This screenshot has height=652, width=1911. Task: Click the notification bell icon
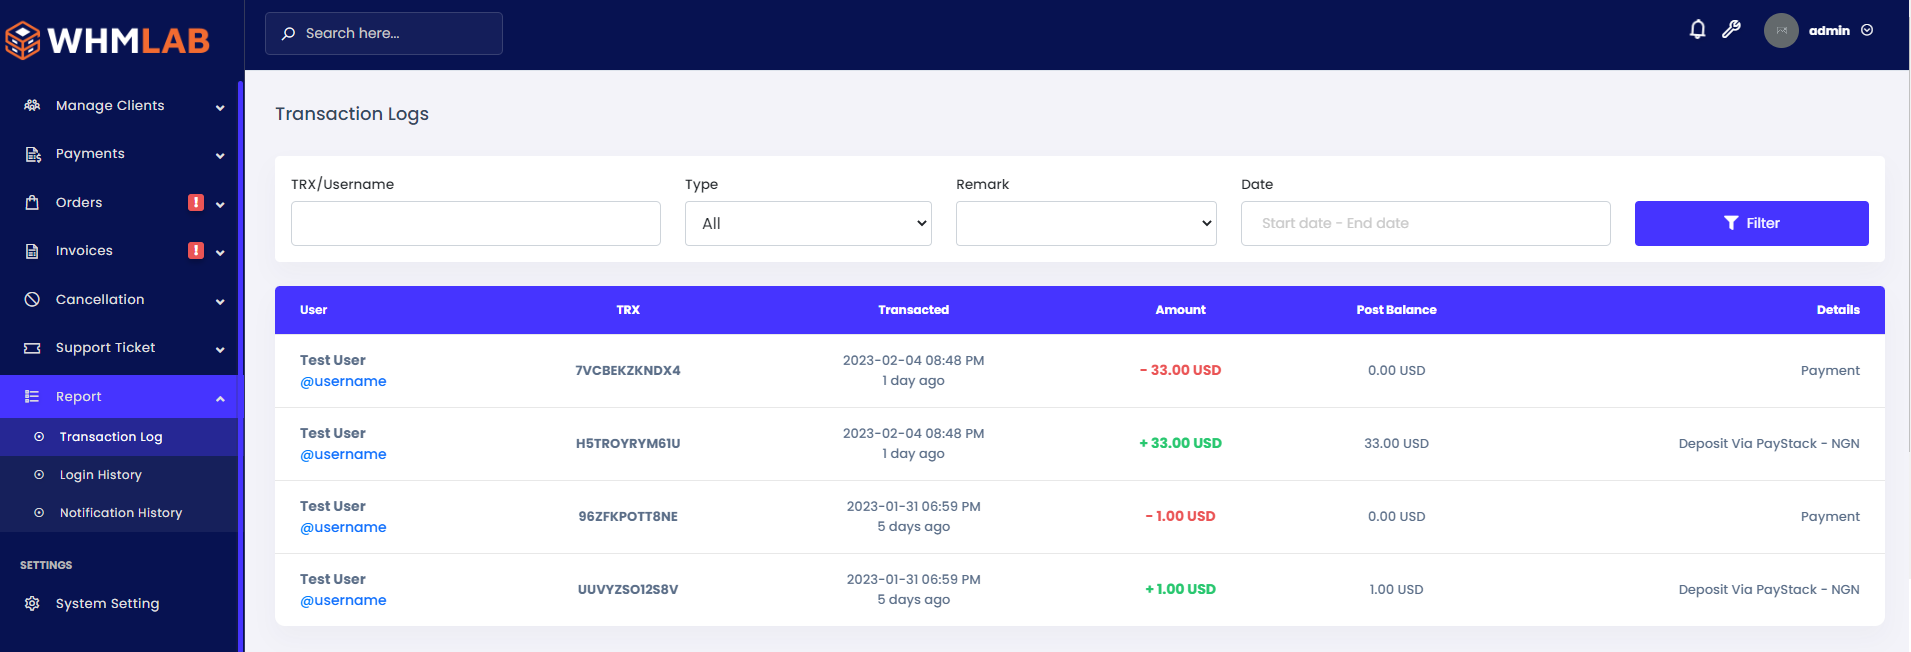(1697, 30)
